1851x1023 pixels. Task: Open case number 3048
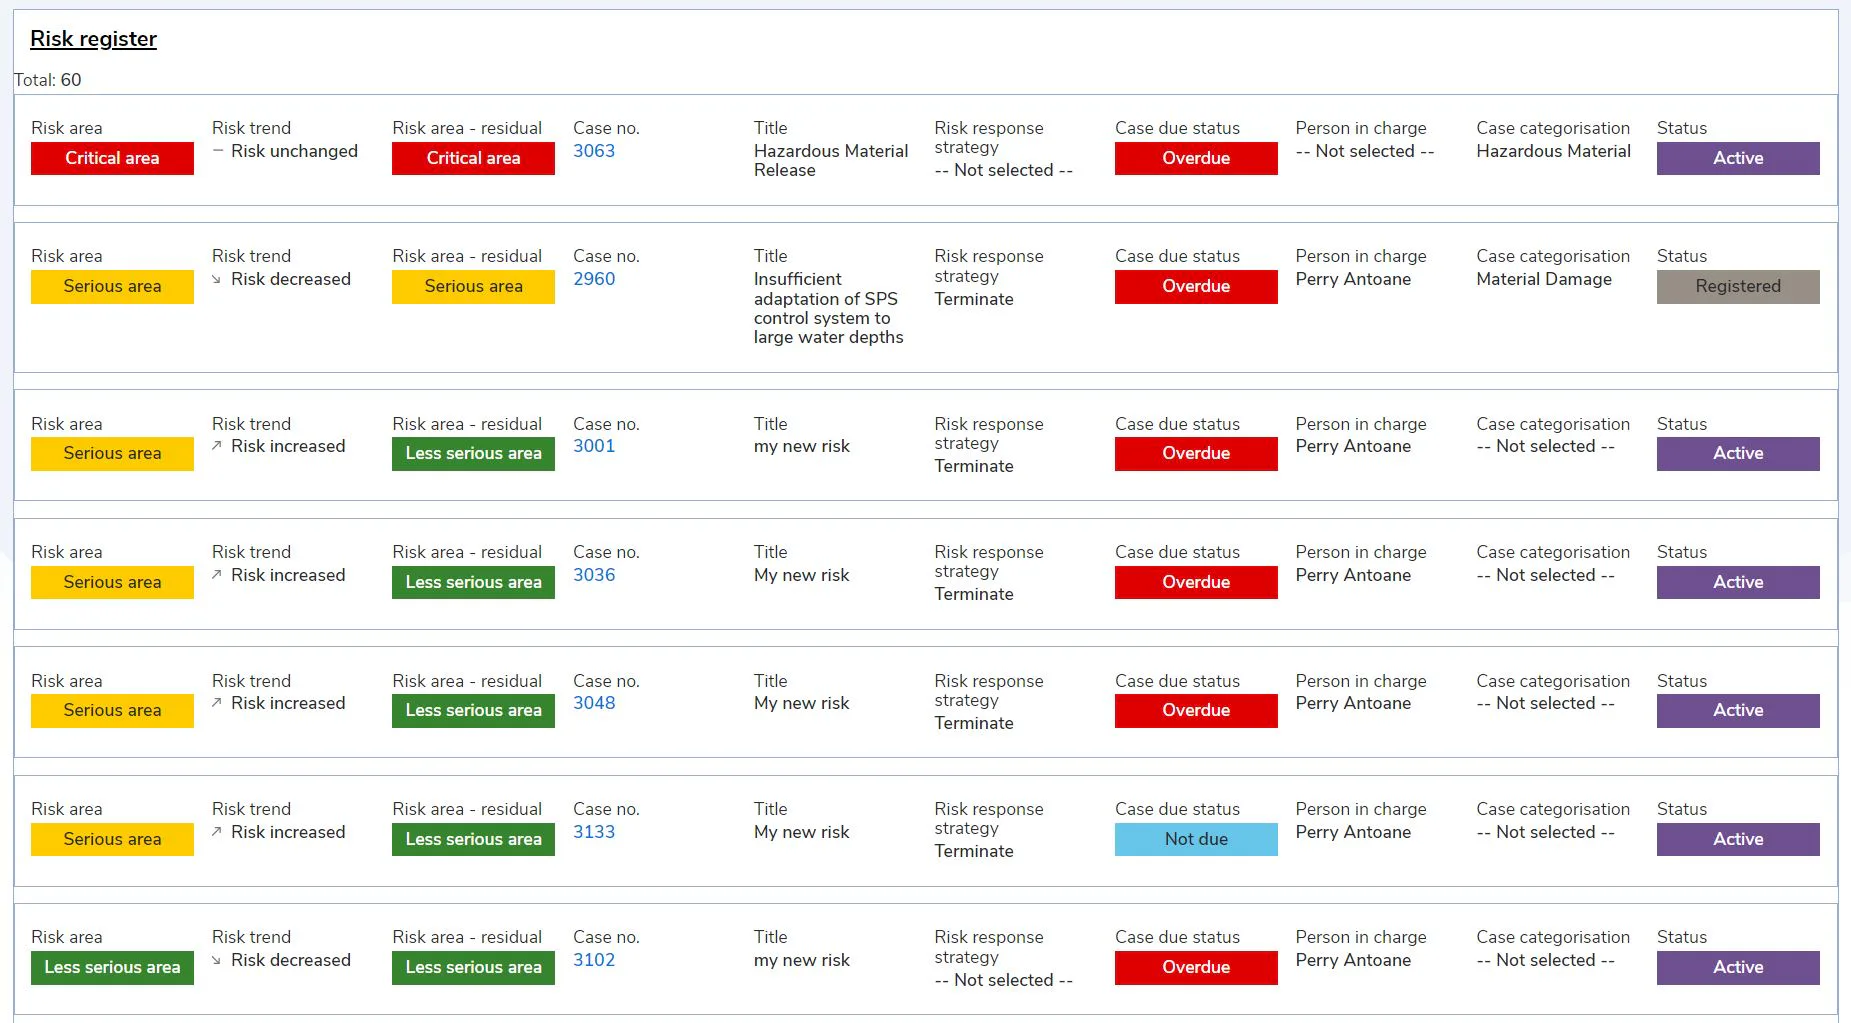click(x=594, y=703)
